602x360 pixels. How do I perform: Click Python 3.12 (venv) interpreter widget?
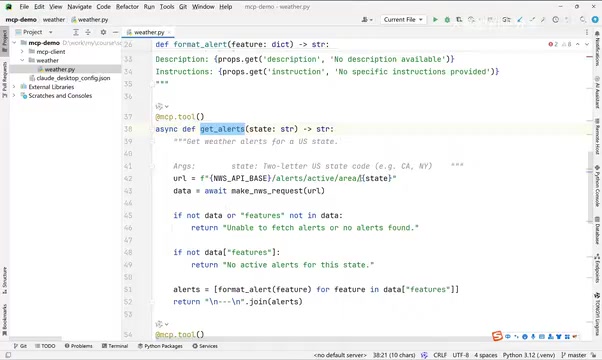click(x=529, y=355)
